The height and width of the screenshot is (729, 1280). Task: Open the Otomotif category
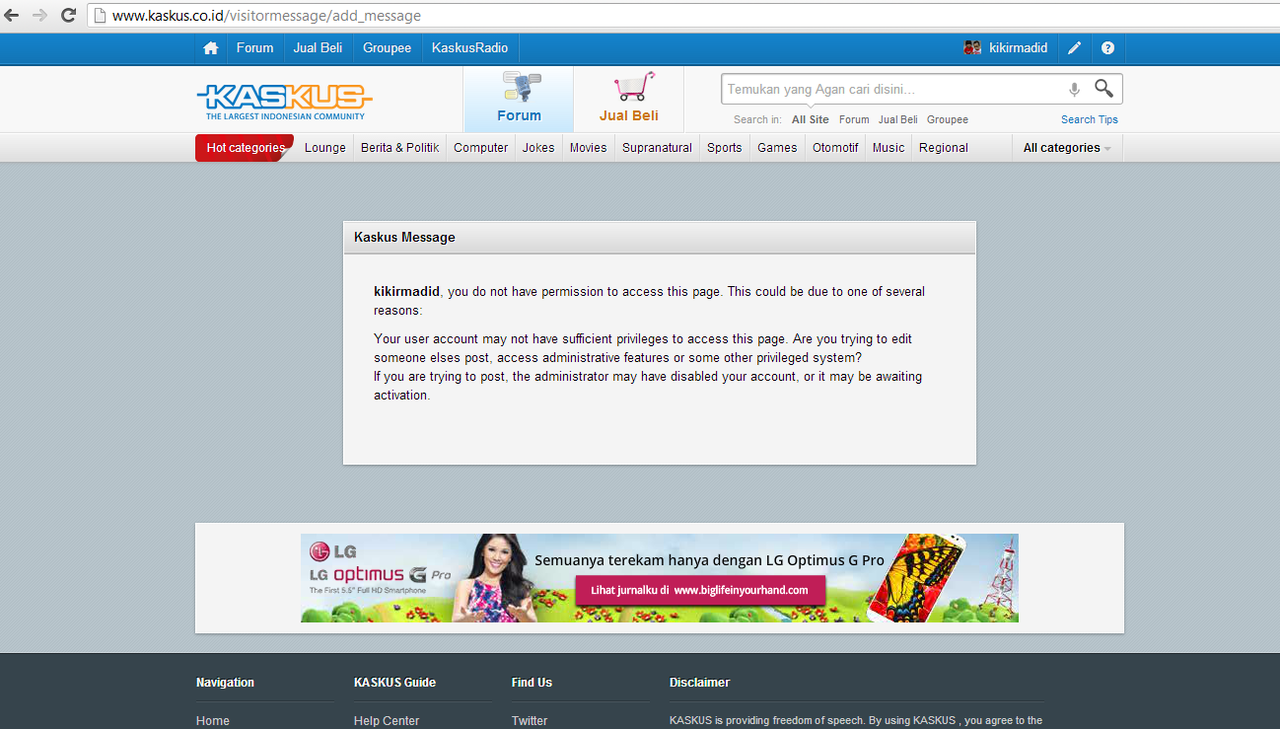835,148
